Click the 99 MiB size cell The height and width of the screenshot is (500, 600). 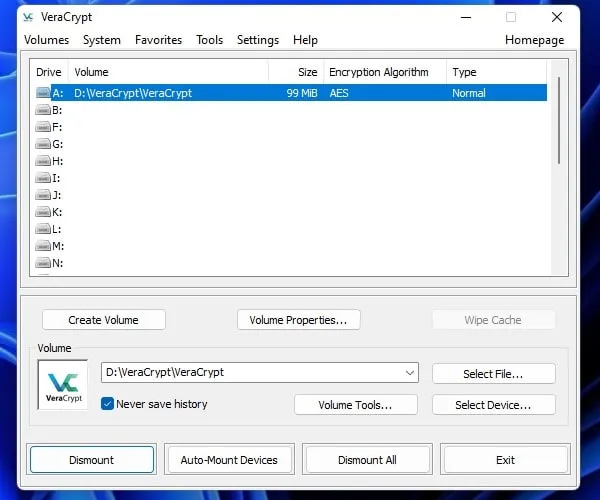point(302,93)
